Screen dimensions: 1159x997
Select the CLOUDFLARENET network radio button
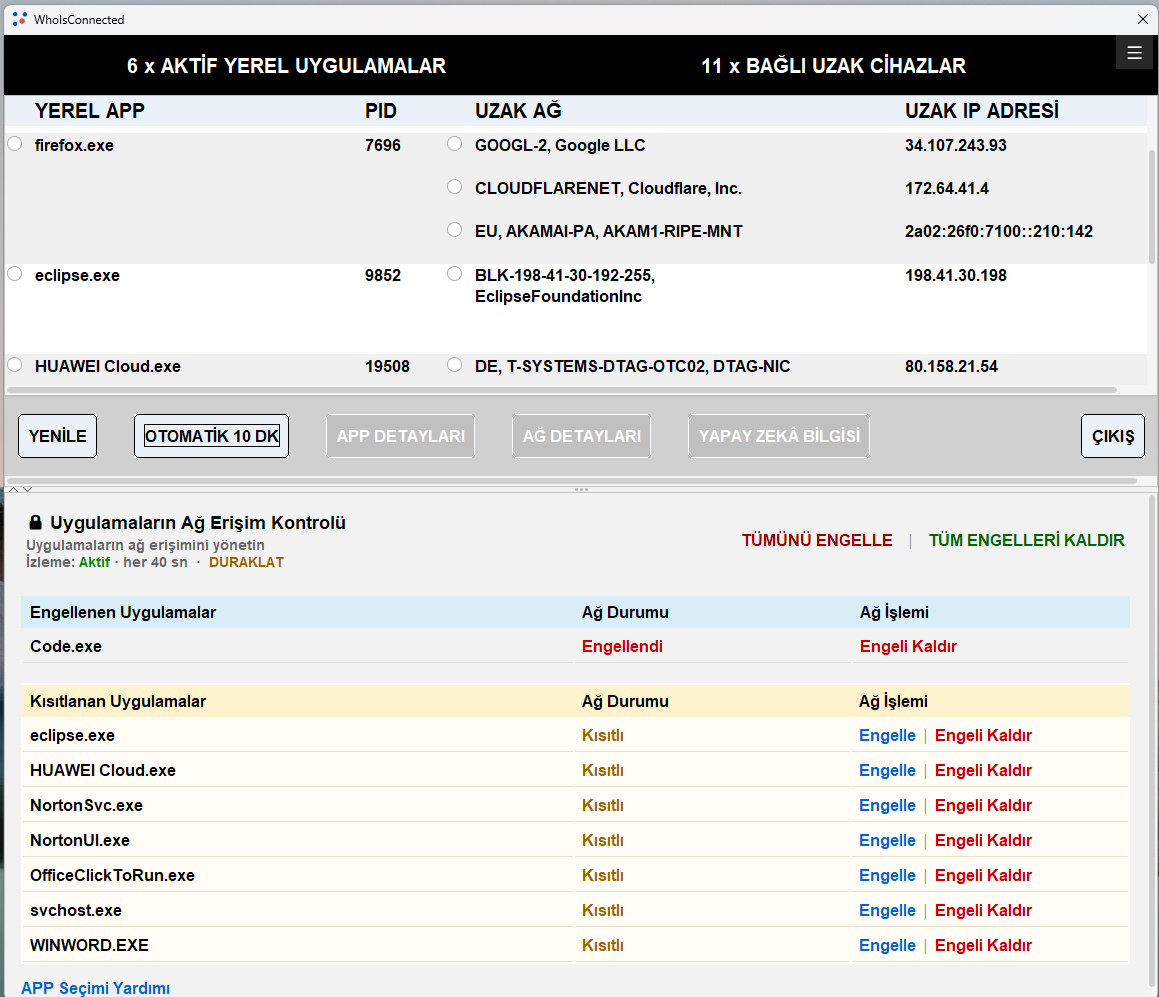tap(455, 186)
